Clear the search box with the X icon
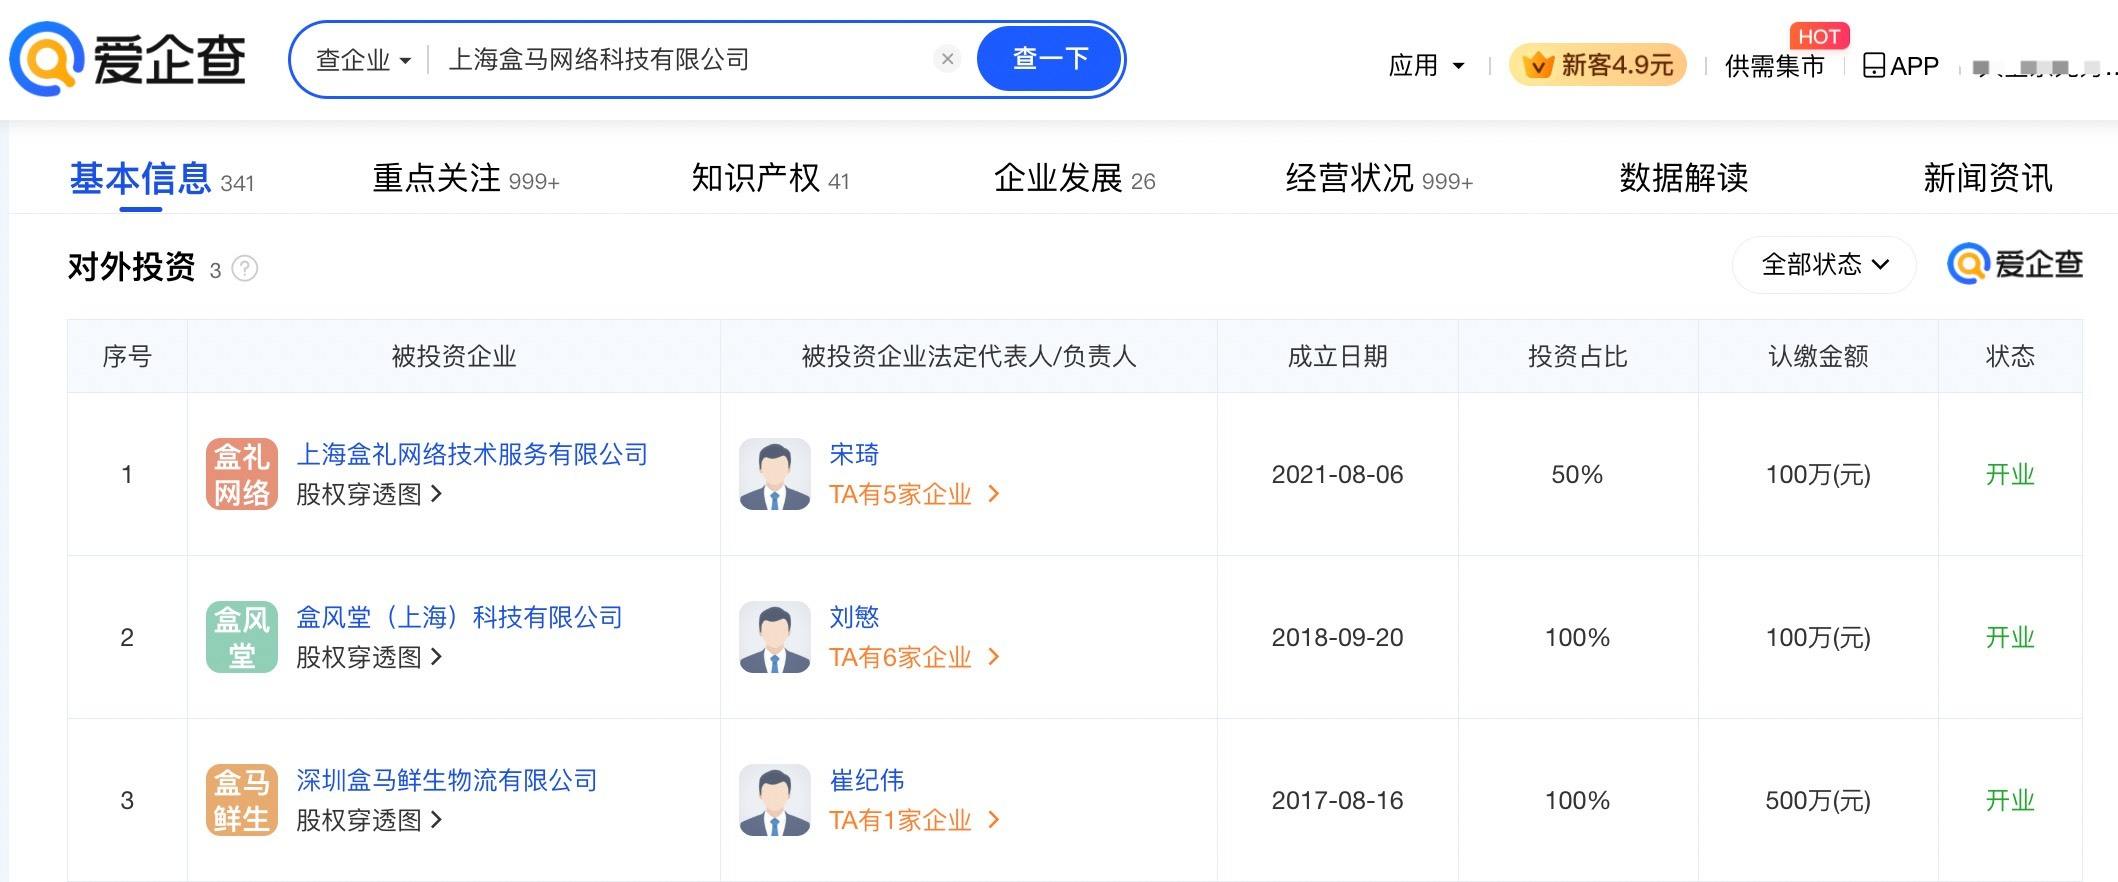This screenshot has height=882, width=2118. [947, 59]
